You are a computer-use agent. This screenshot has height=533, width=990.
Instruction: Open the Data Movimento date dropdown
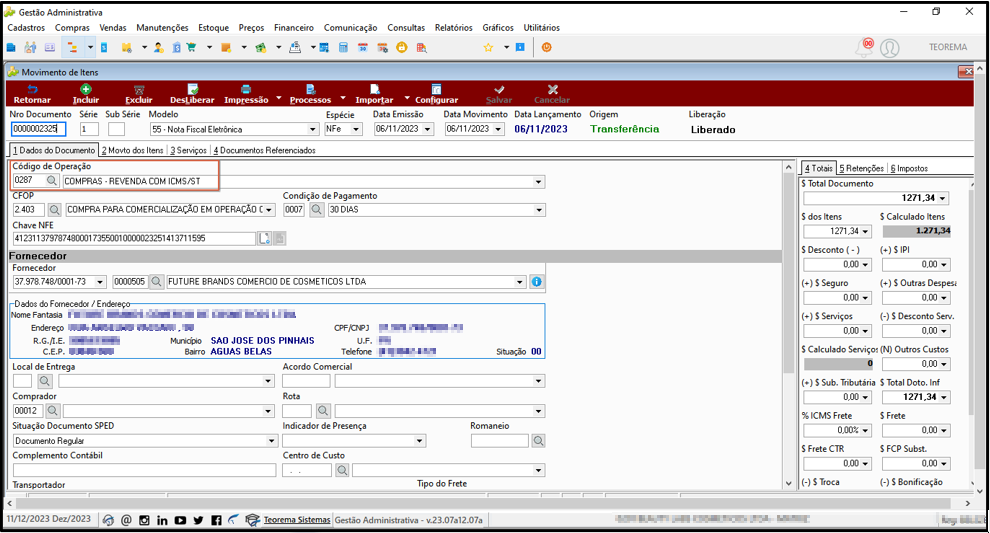tap(499, 129)
